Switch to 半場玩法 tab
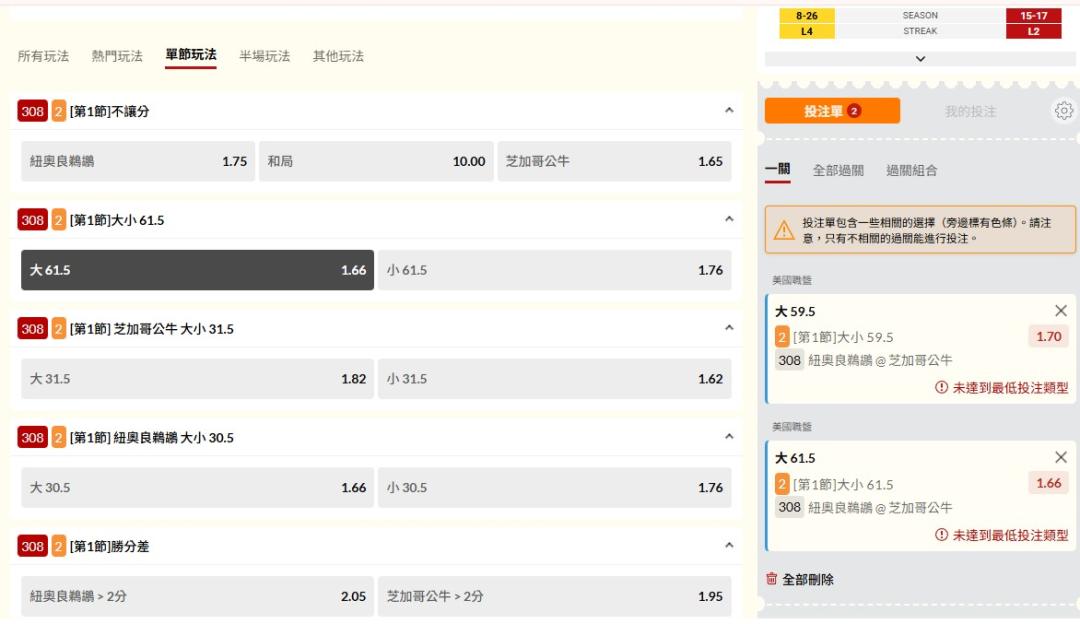1080x624 pixels. [264, 56]
